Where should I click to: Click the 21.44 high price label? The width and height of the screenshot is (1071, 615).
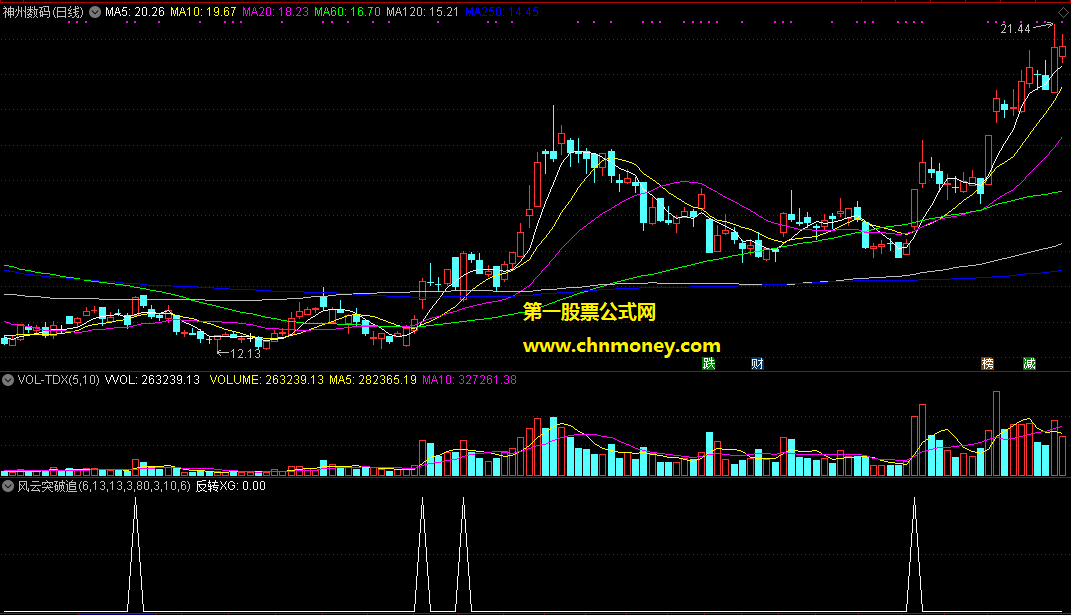1015,29
